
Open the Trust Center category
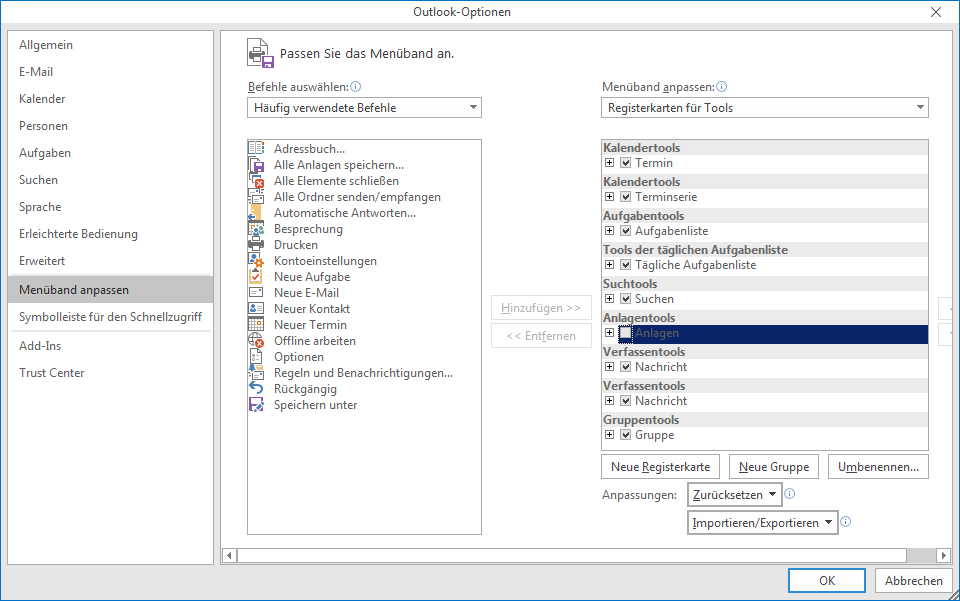point(110,373)
